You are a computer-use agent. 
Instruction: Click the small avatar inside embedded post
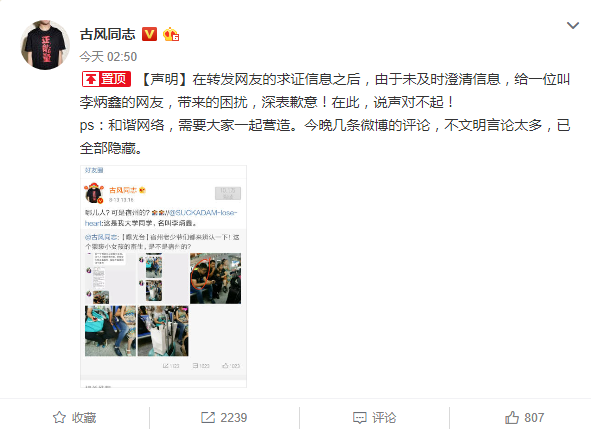coord(93,193)
